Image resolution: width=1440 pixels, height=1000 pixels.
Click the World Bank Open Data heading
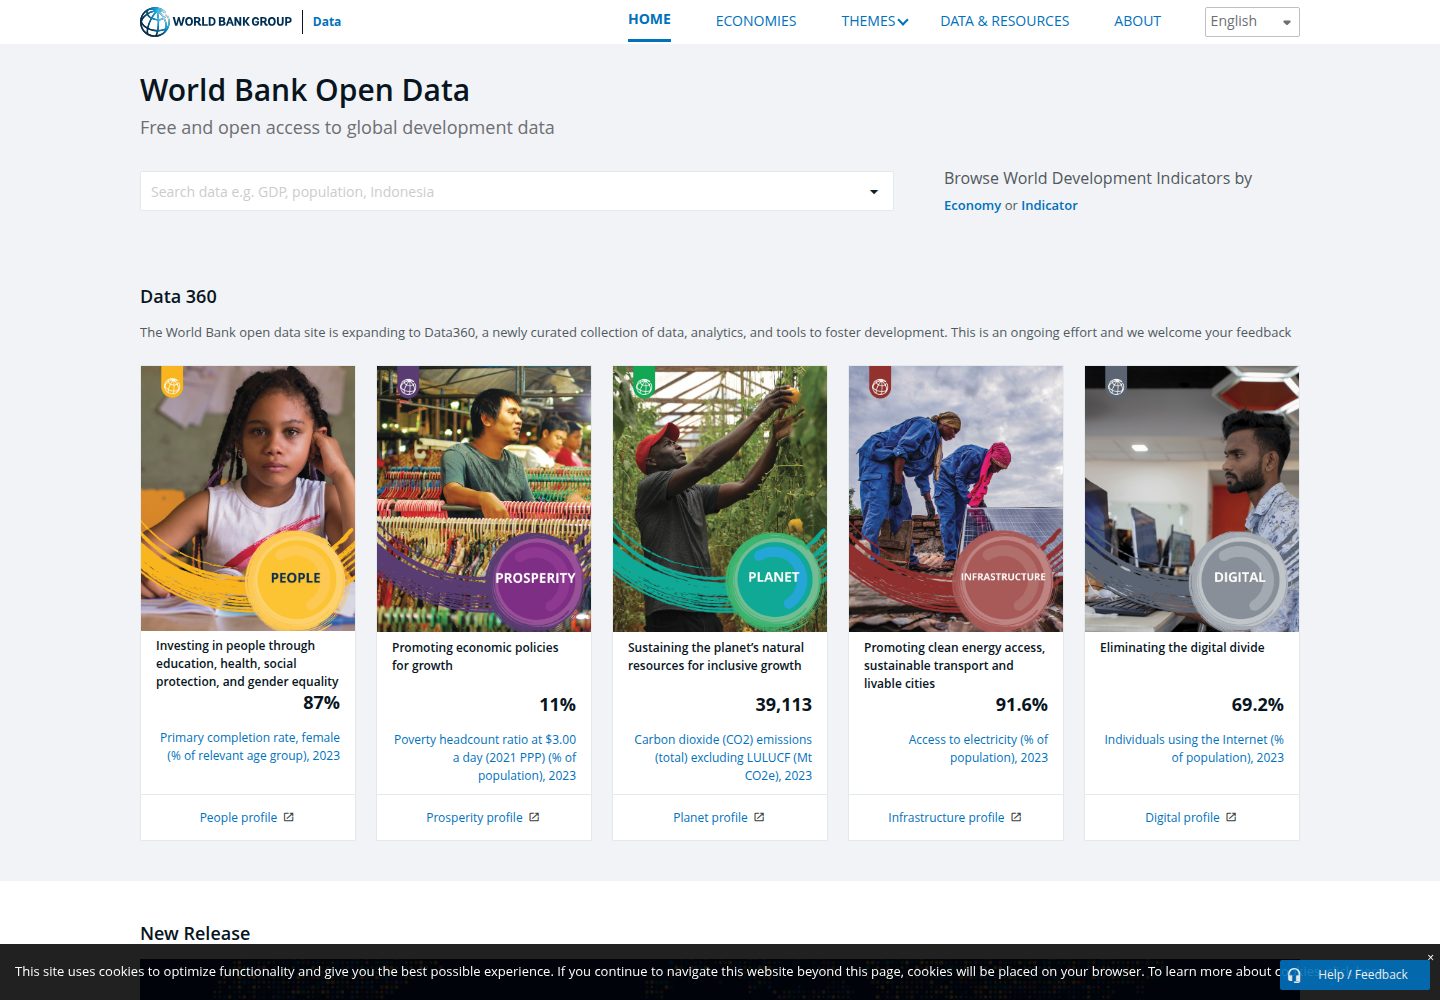click(304, 90)
